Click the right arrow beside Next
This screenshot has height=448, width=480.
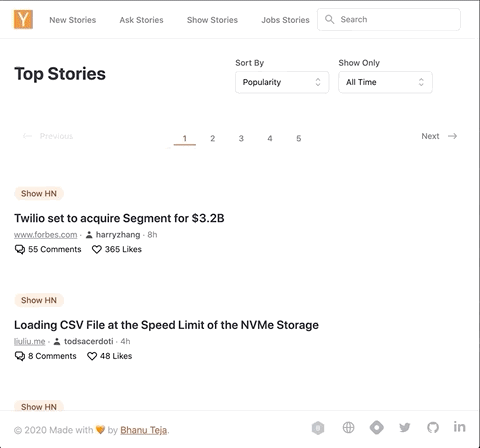point(452,136)
